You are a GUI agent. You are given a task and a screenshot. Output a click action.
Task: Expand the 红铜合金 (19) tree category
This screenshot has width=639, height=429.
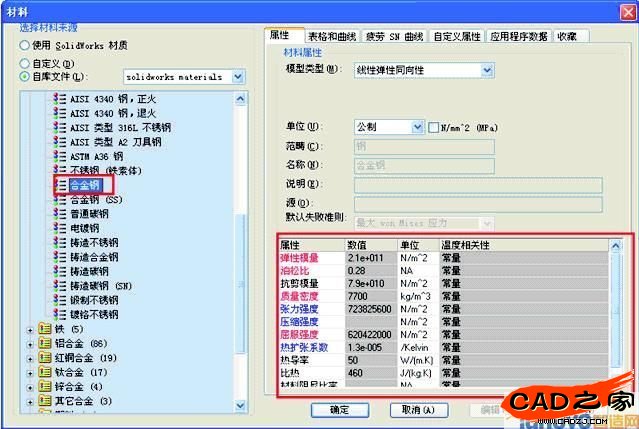click(28, 357)
